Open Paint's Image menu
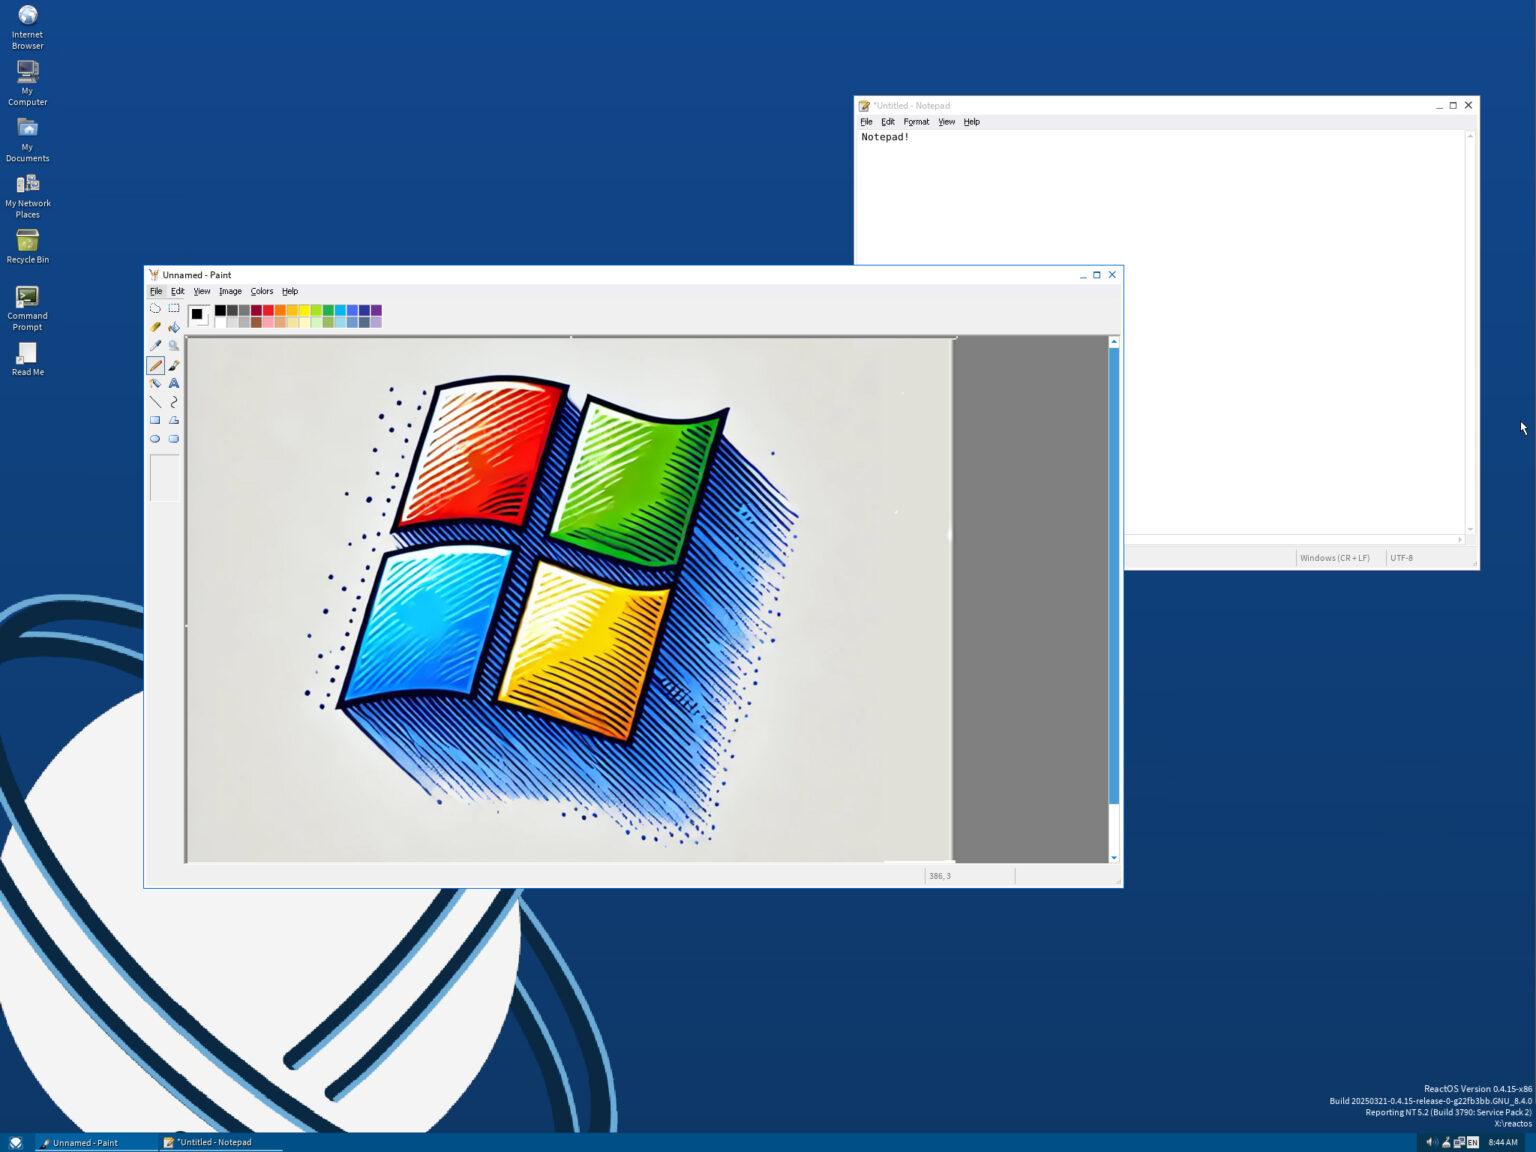This screenshot has height=1152, width=1536. [230, 291]
